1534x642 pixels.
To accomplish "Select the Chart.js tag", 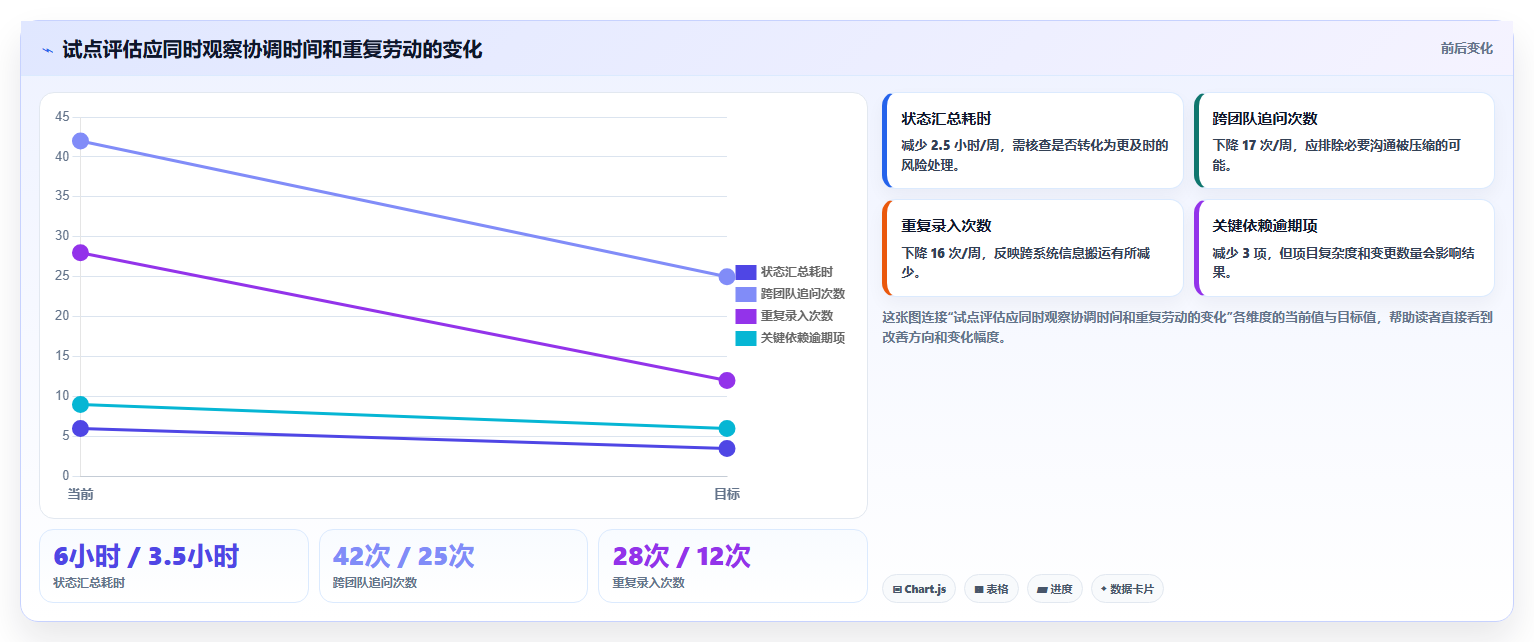I will [919, 589].
